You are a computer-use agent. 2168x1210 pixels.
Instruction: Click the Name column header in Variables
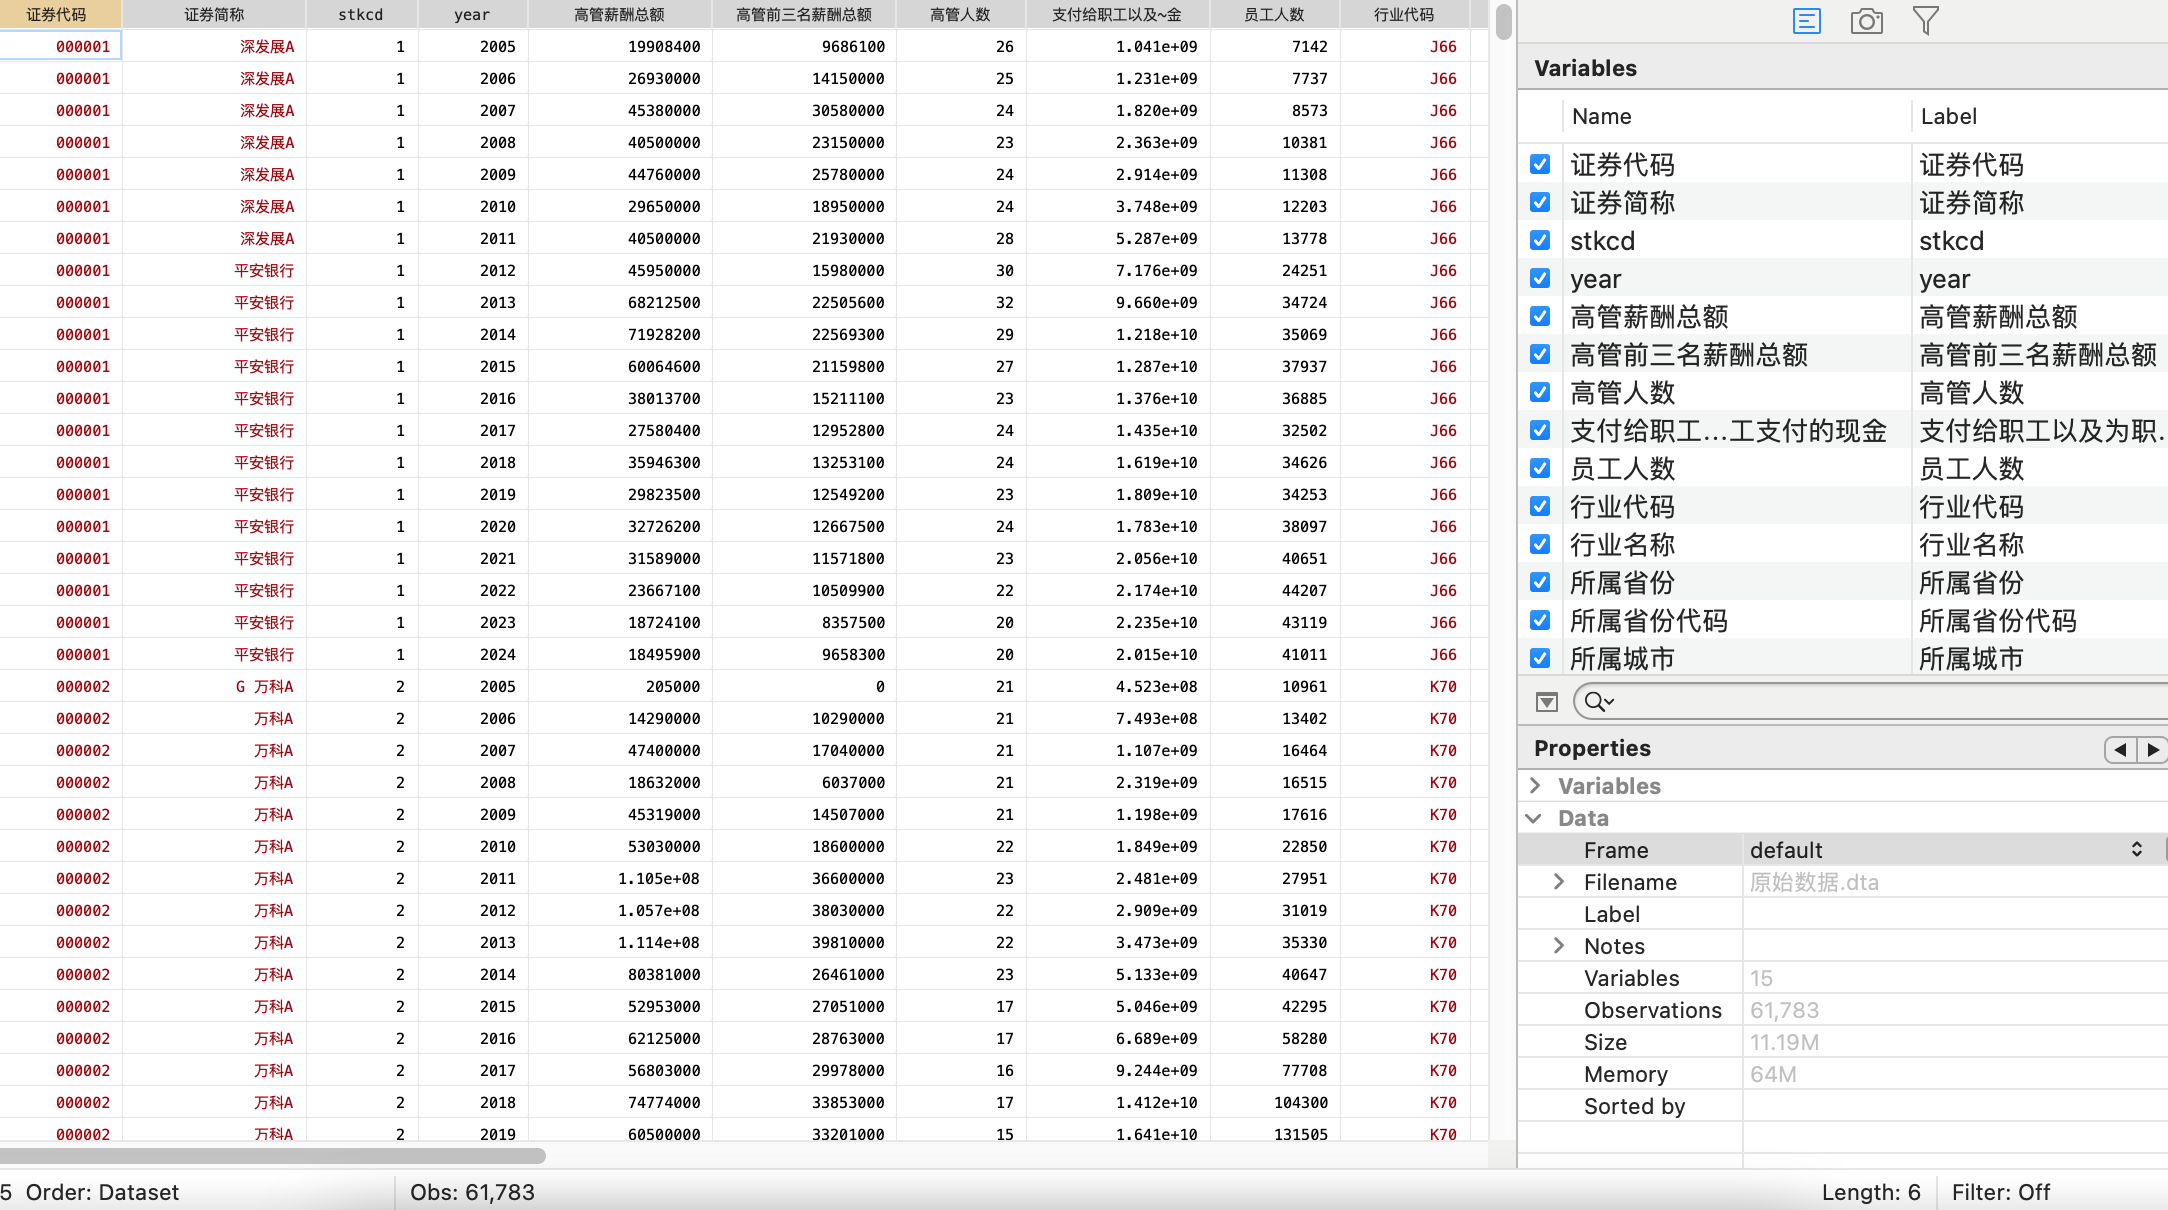pyautogui.click(x=1601, y=116)
